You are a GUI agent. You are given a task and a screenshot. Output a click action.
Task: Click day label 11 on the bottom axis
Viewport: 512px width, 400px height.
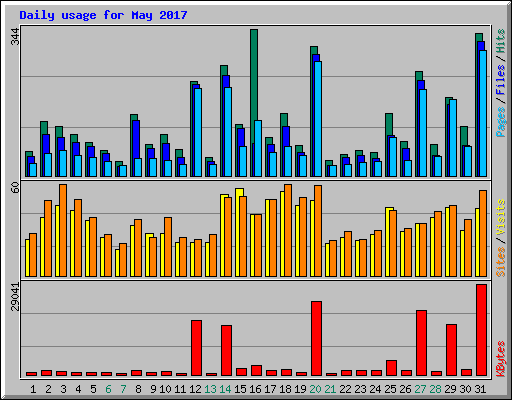pos(180,389)
